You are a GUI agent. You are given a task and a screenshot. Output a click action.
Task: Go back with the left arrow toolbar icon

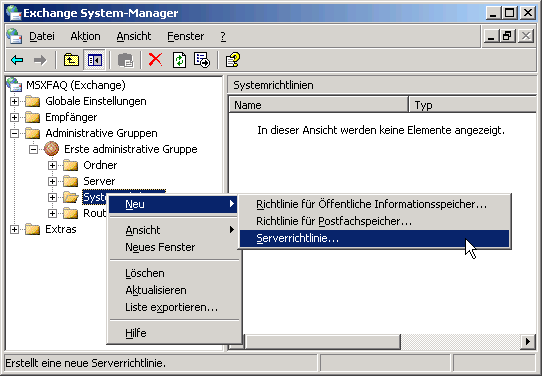click(17, 60)
